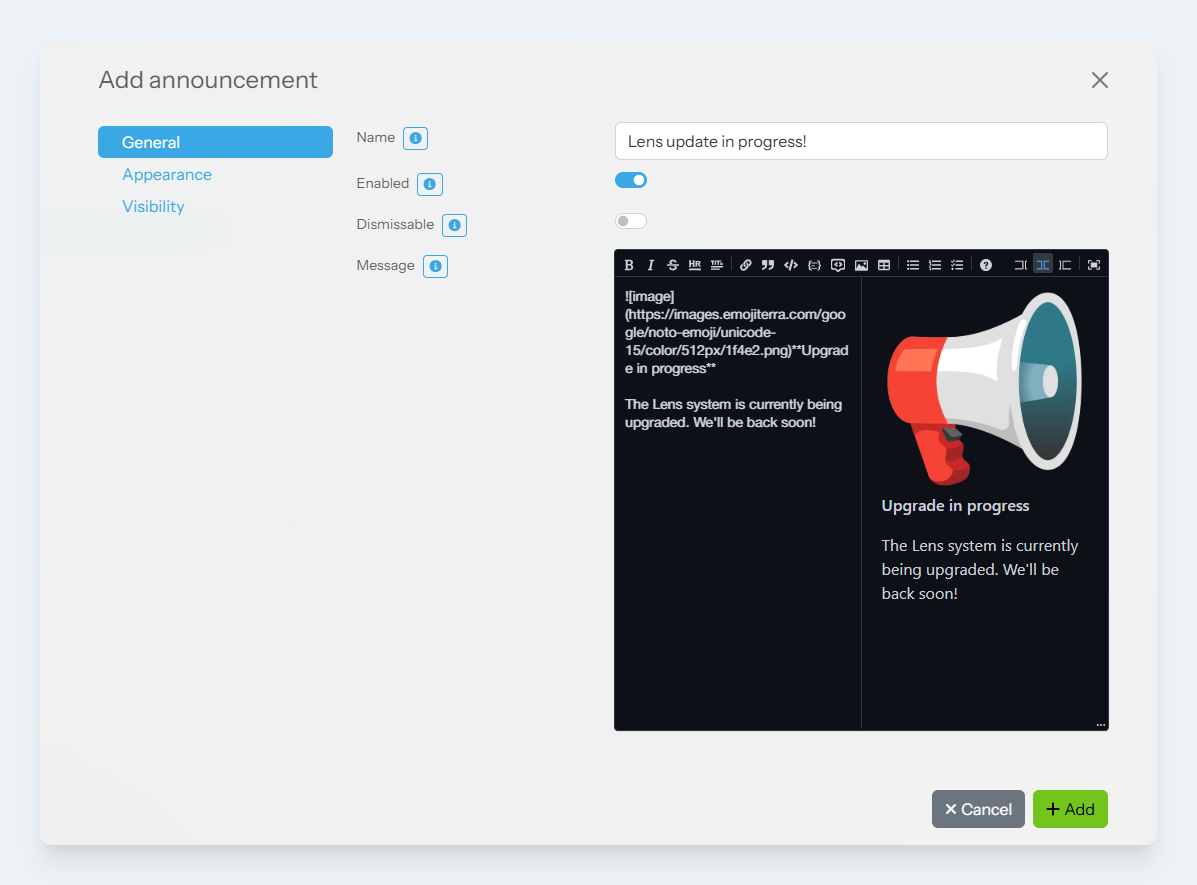
Task: Insert an image in the message
Action: (861, 265)
